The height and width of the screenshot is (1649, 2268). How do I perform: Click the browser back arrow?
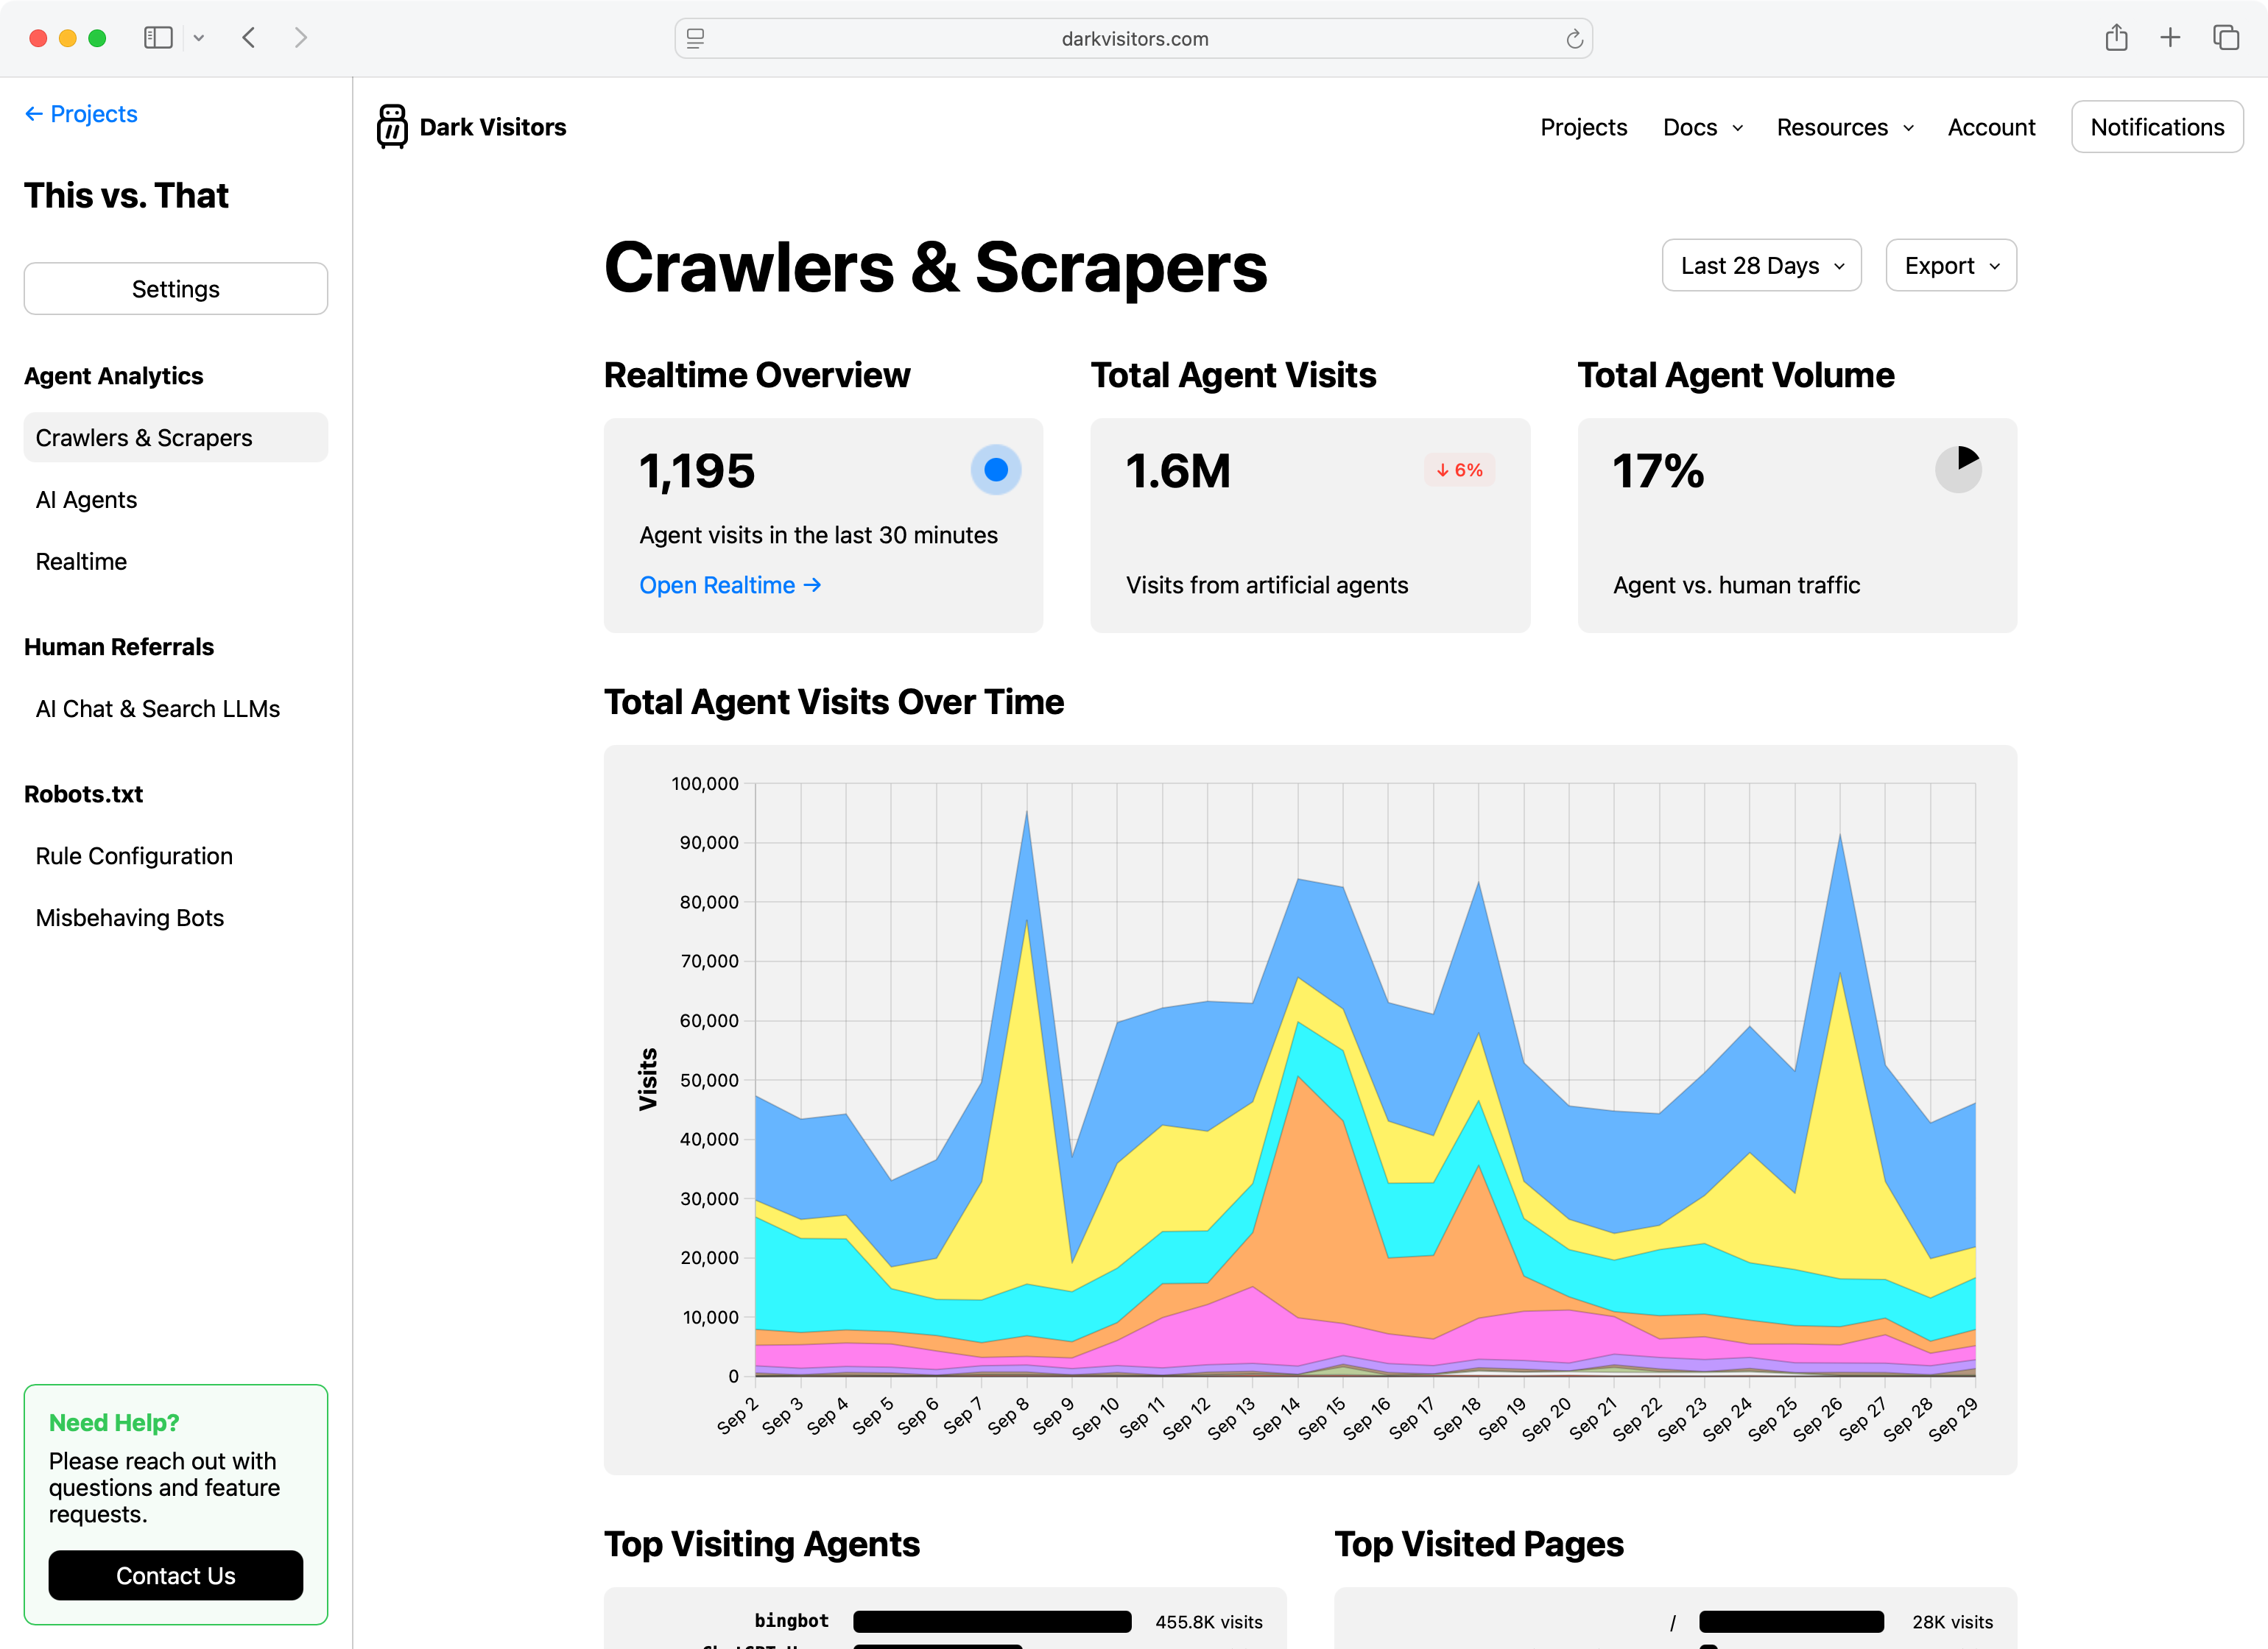pyautogui.click(x=249, y=38)
